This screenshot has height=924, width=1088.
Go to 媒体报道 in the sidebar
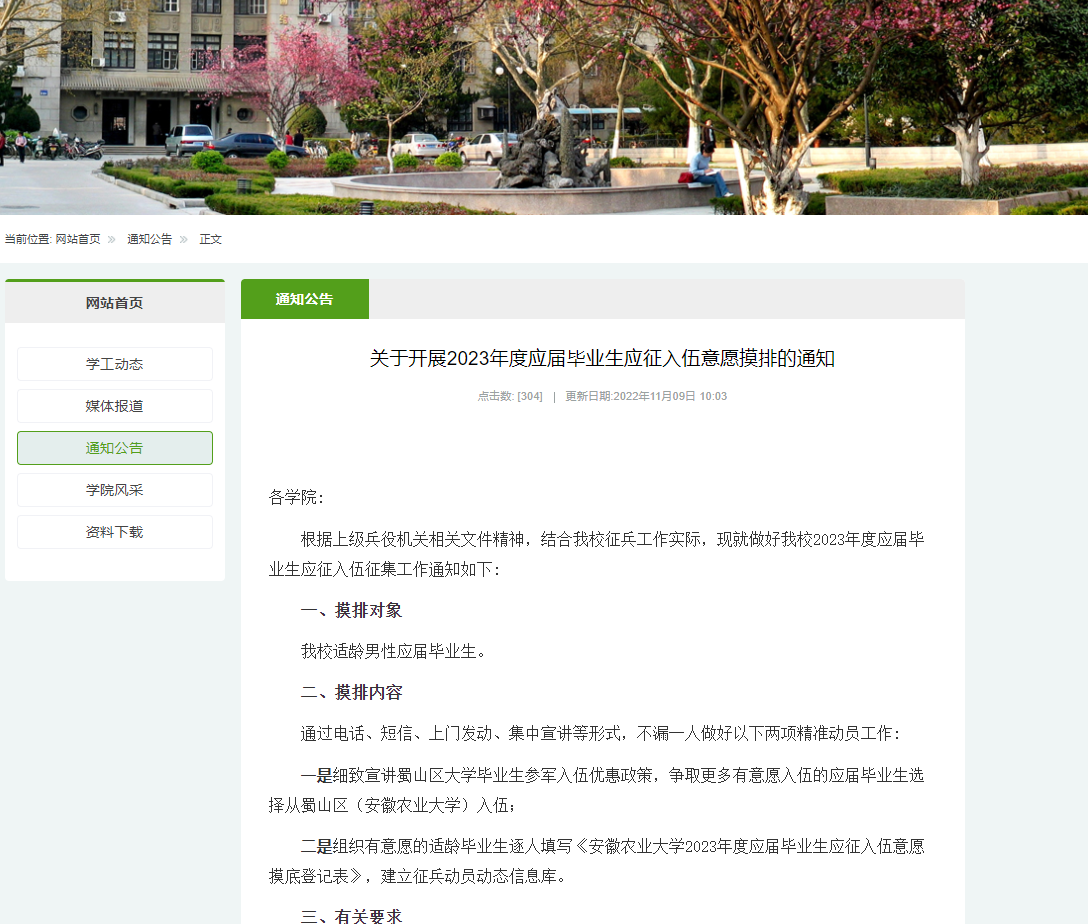click(x=114, y=406)
